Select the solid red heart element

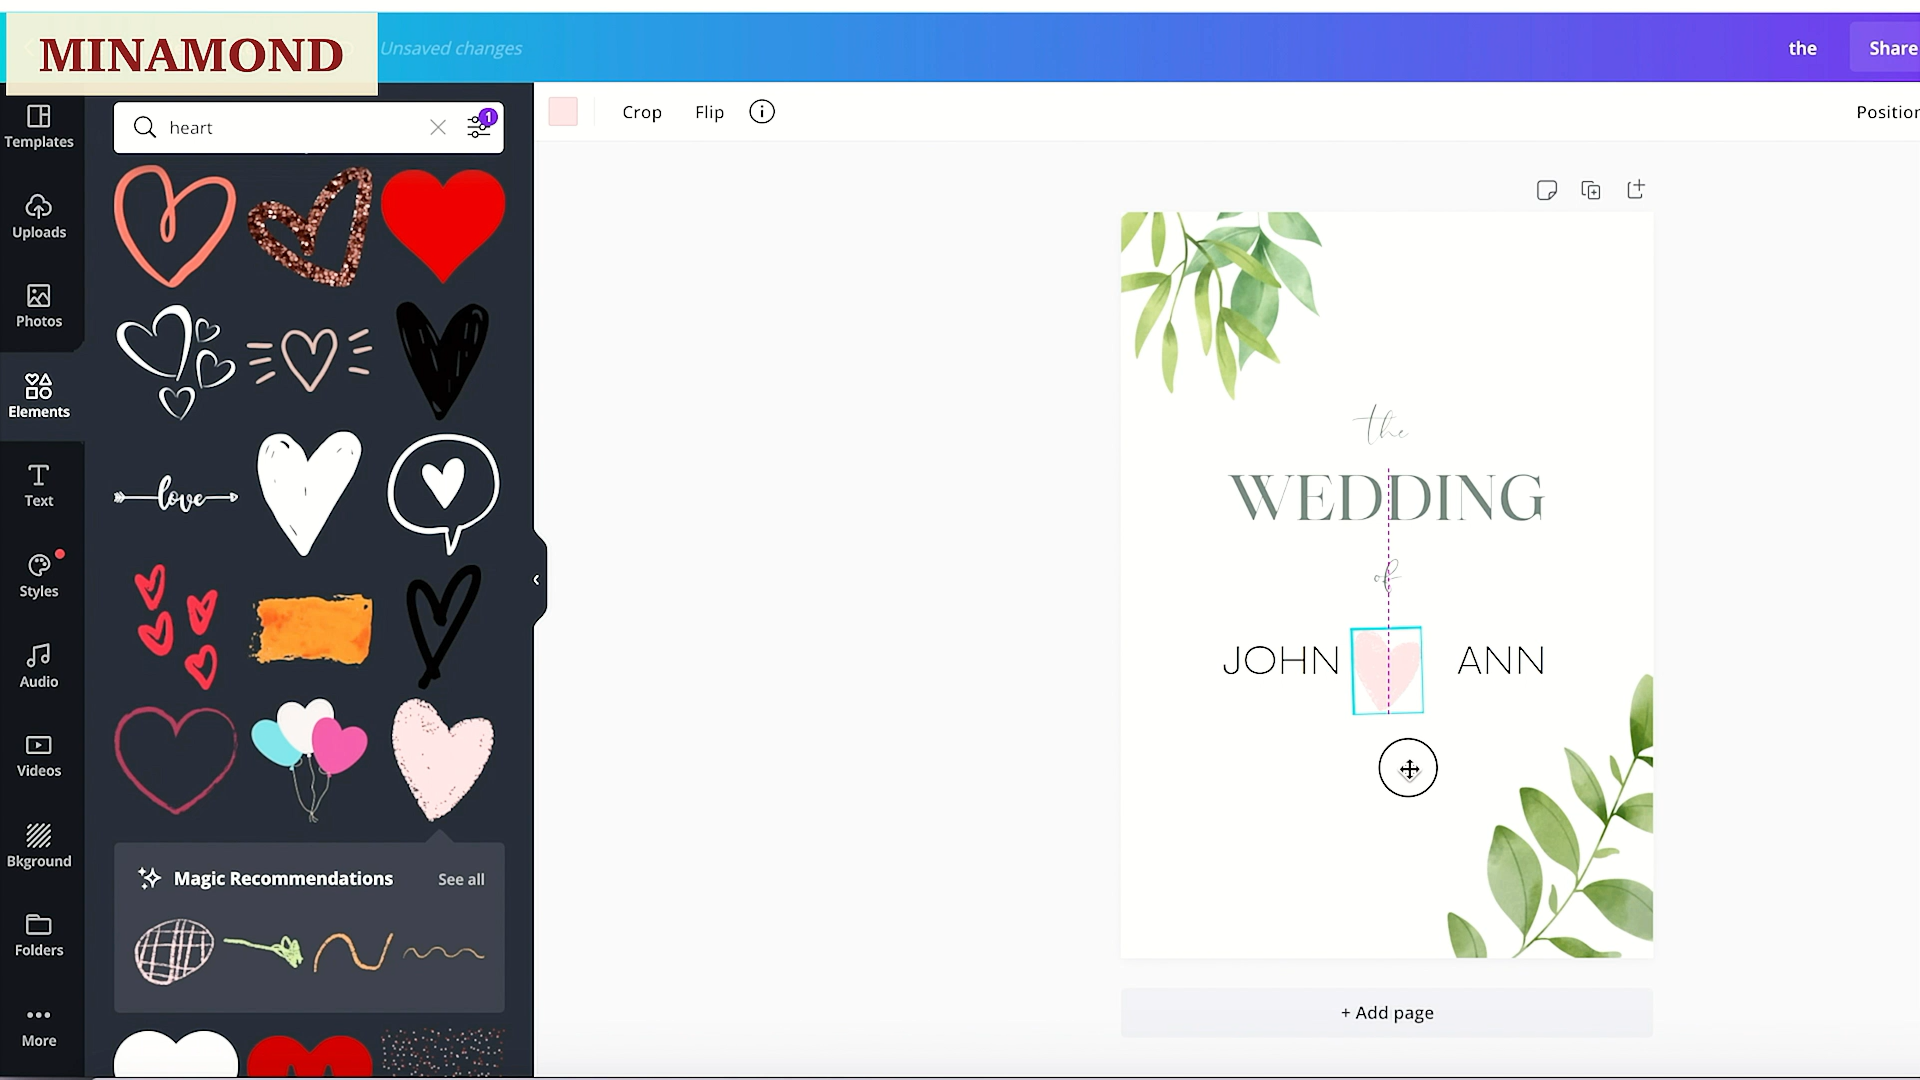click(x=443, y=224)
